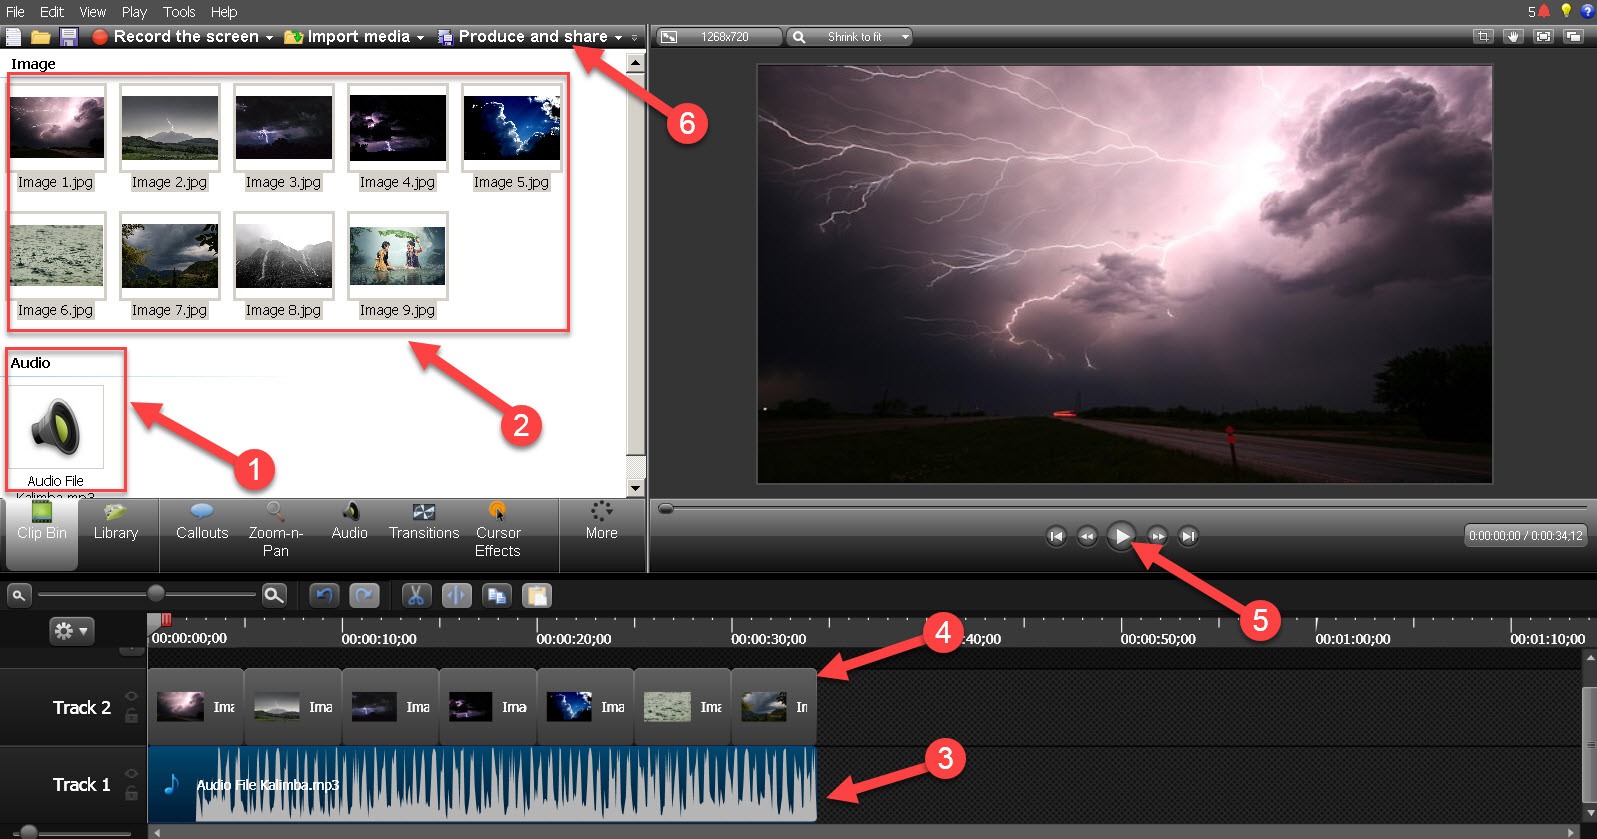Activate the Pan hand tool above the preview
The image size is (1597, 839).
point(1513,37)
